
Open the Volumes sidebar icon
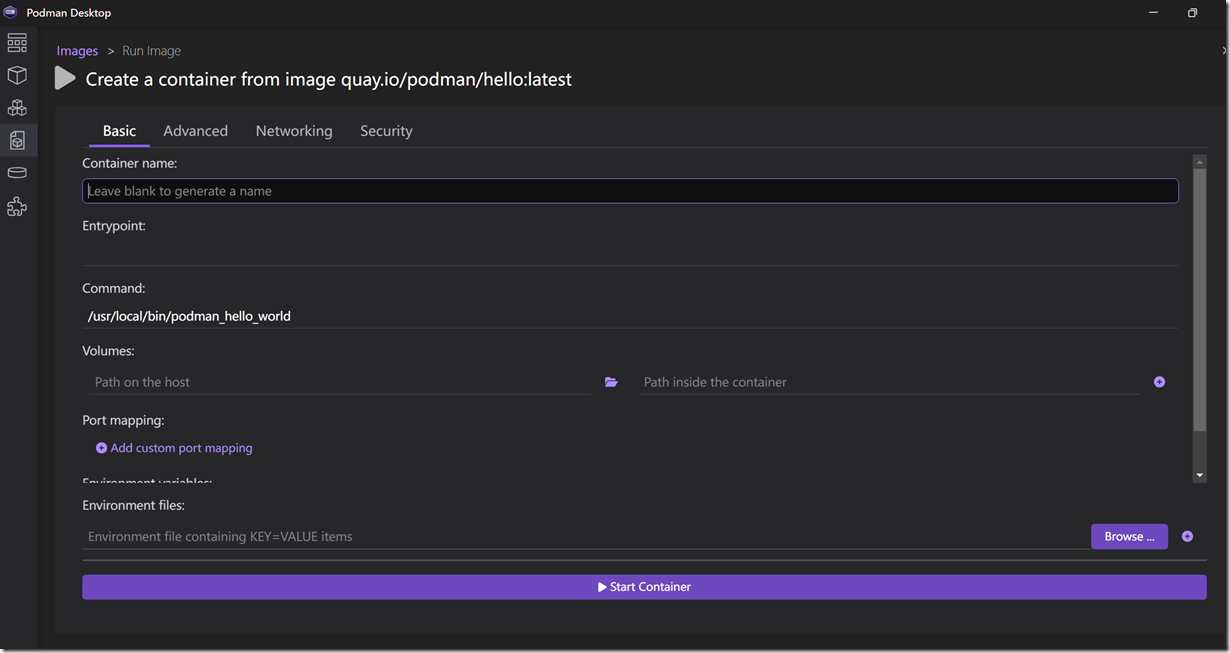click(x=17, y=173)
